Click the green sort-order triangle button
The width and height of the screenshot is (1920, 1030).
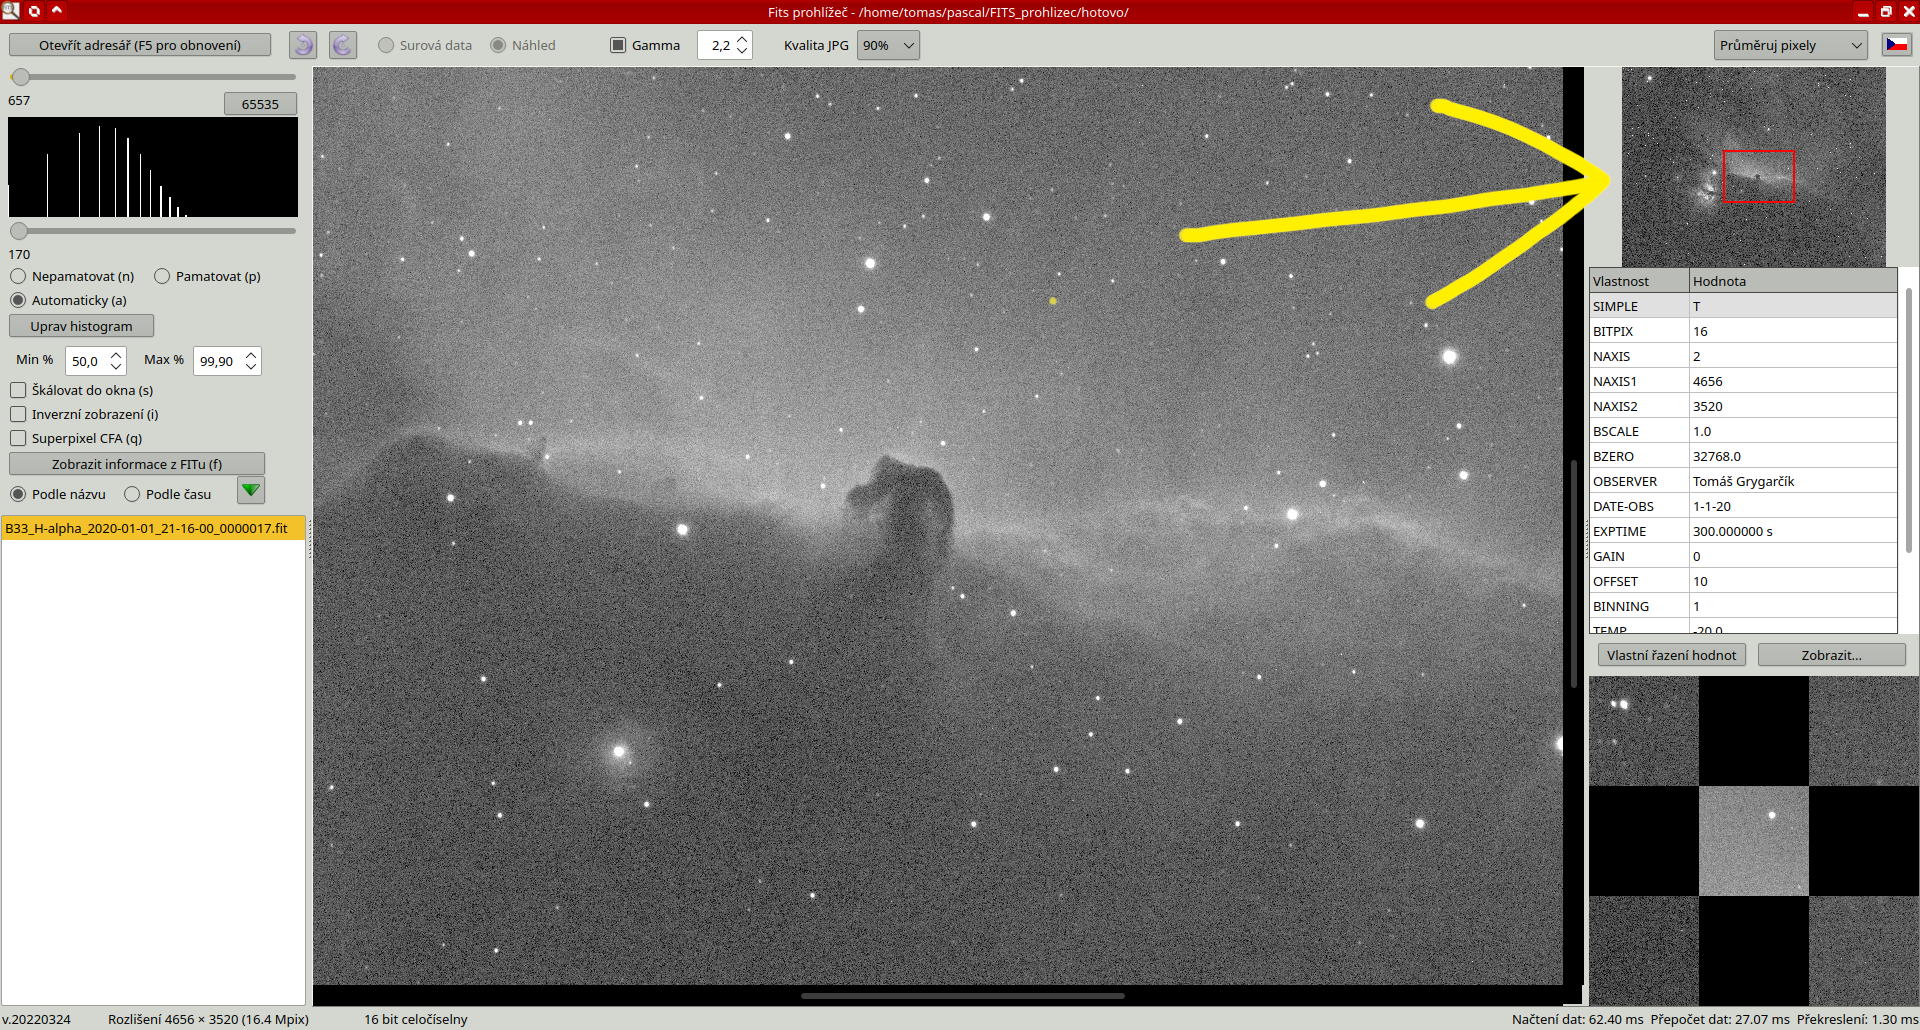(251, 491)
